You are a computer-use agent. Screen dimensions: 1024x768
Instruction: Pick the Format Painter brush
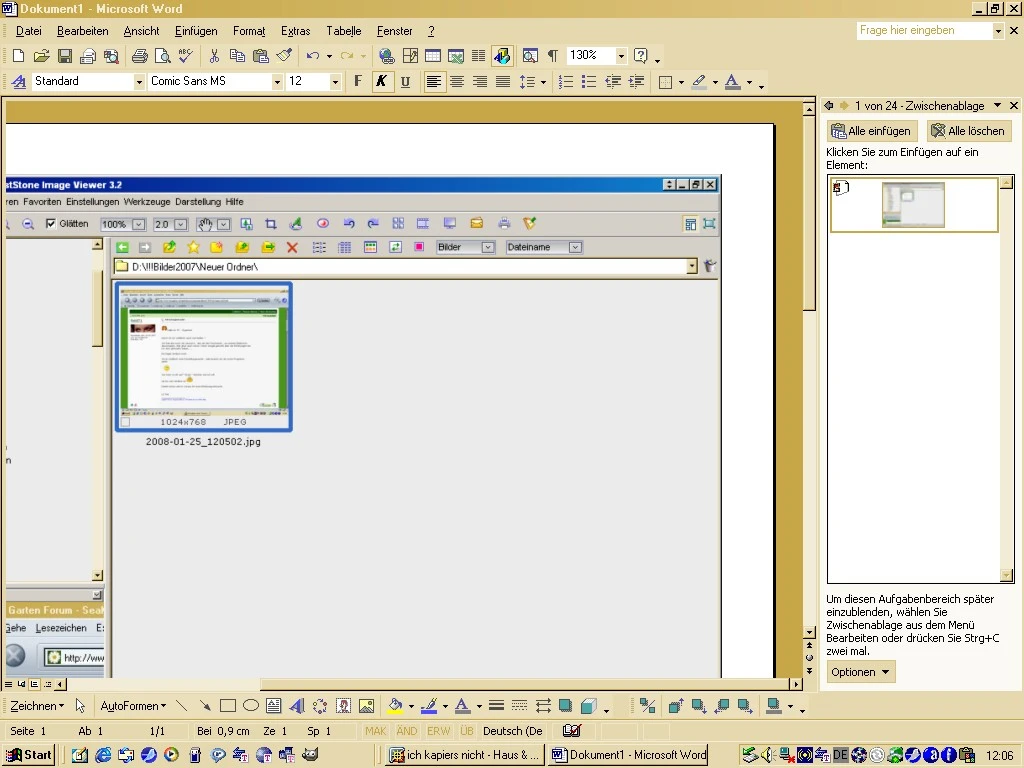(284, 56)
